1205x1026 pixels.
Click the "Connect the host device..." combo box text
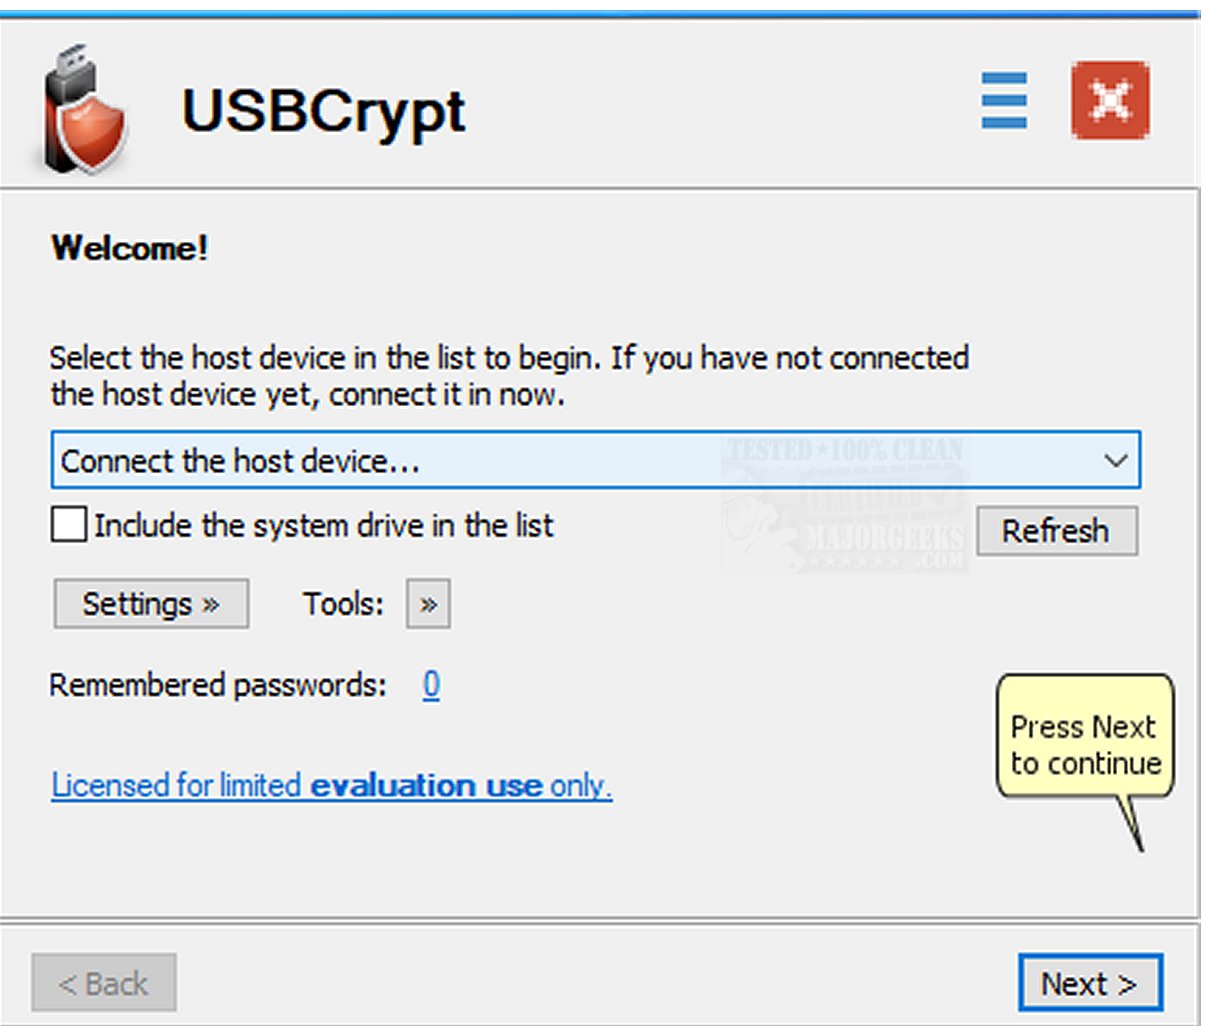(x=240, y=461)
